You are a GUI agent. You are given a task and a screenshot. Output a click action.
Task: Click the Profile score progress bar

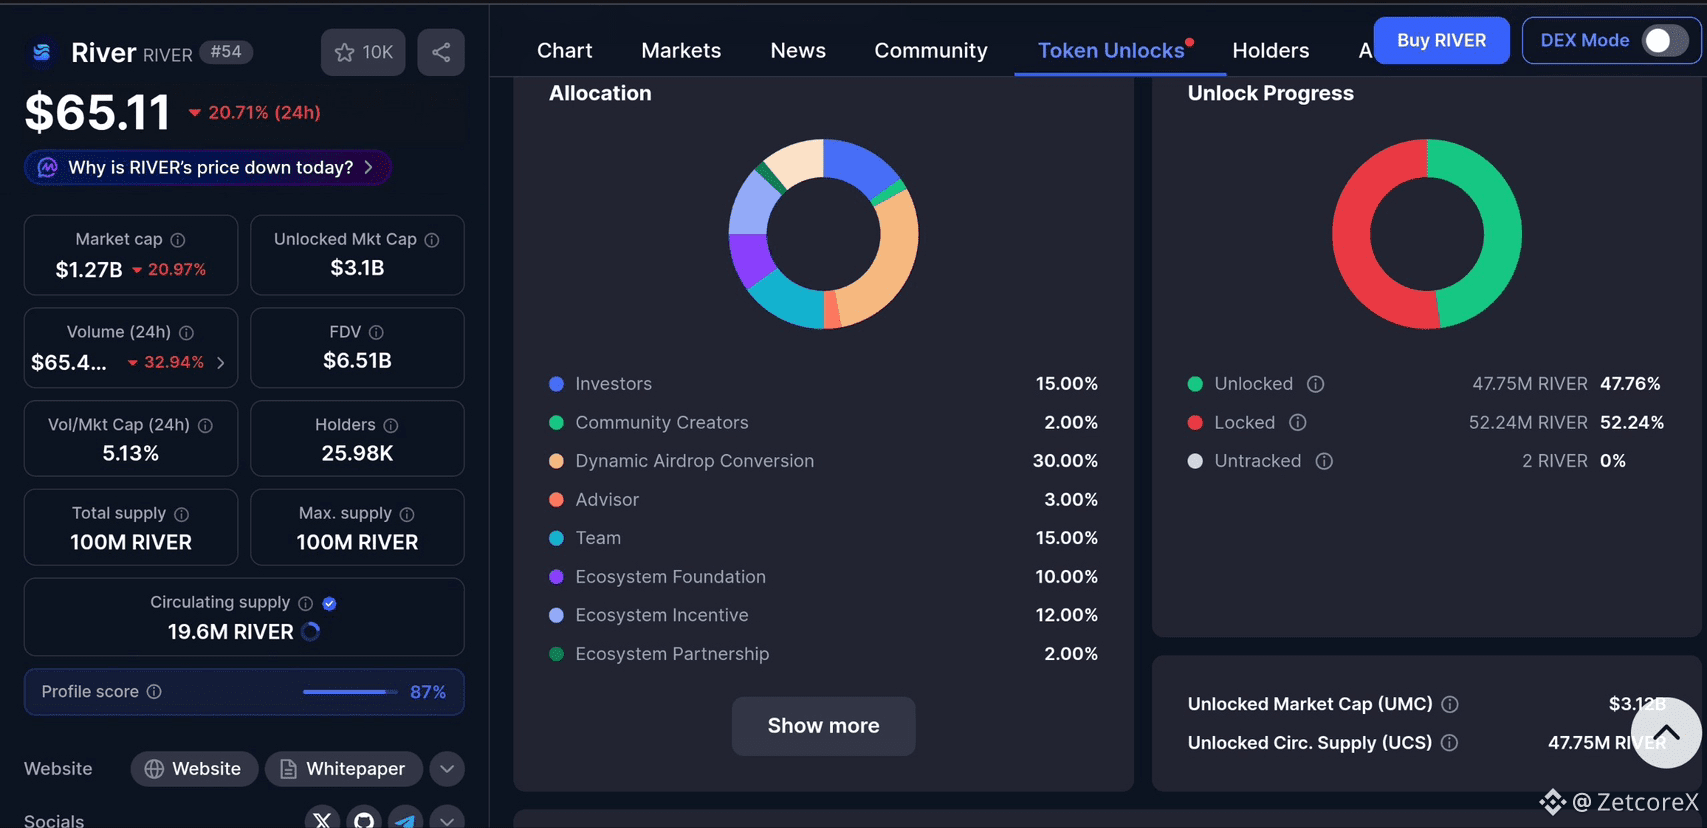click(349, 692)
